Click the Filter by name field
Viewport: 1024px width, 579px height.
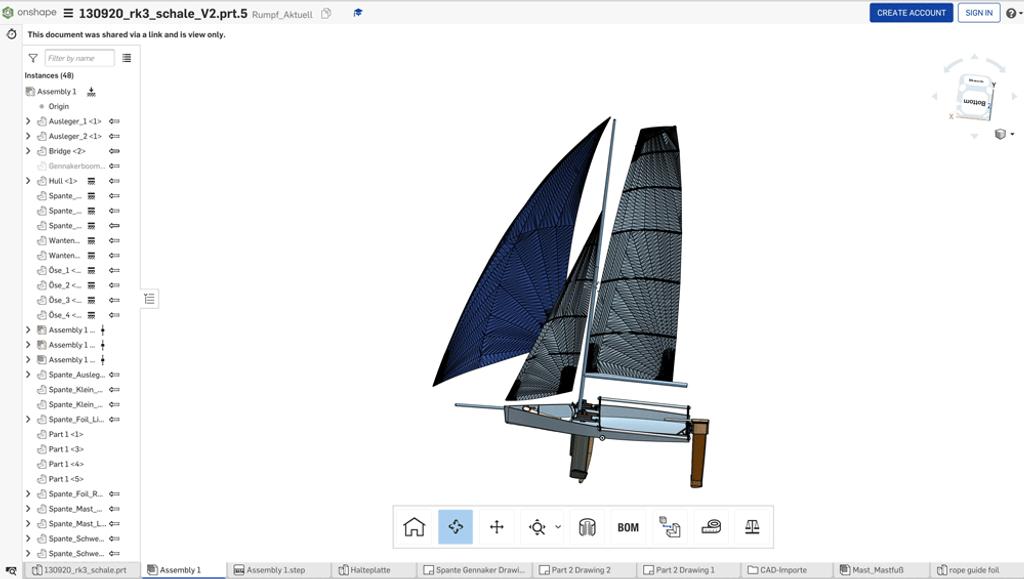point(80,58)
